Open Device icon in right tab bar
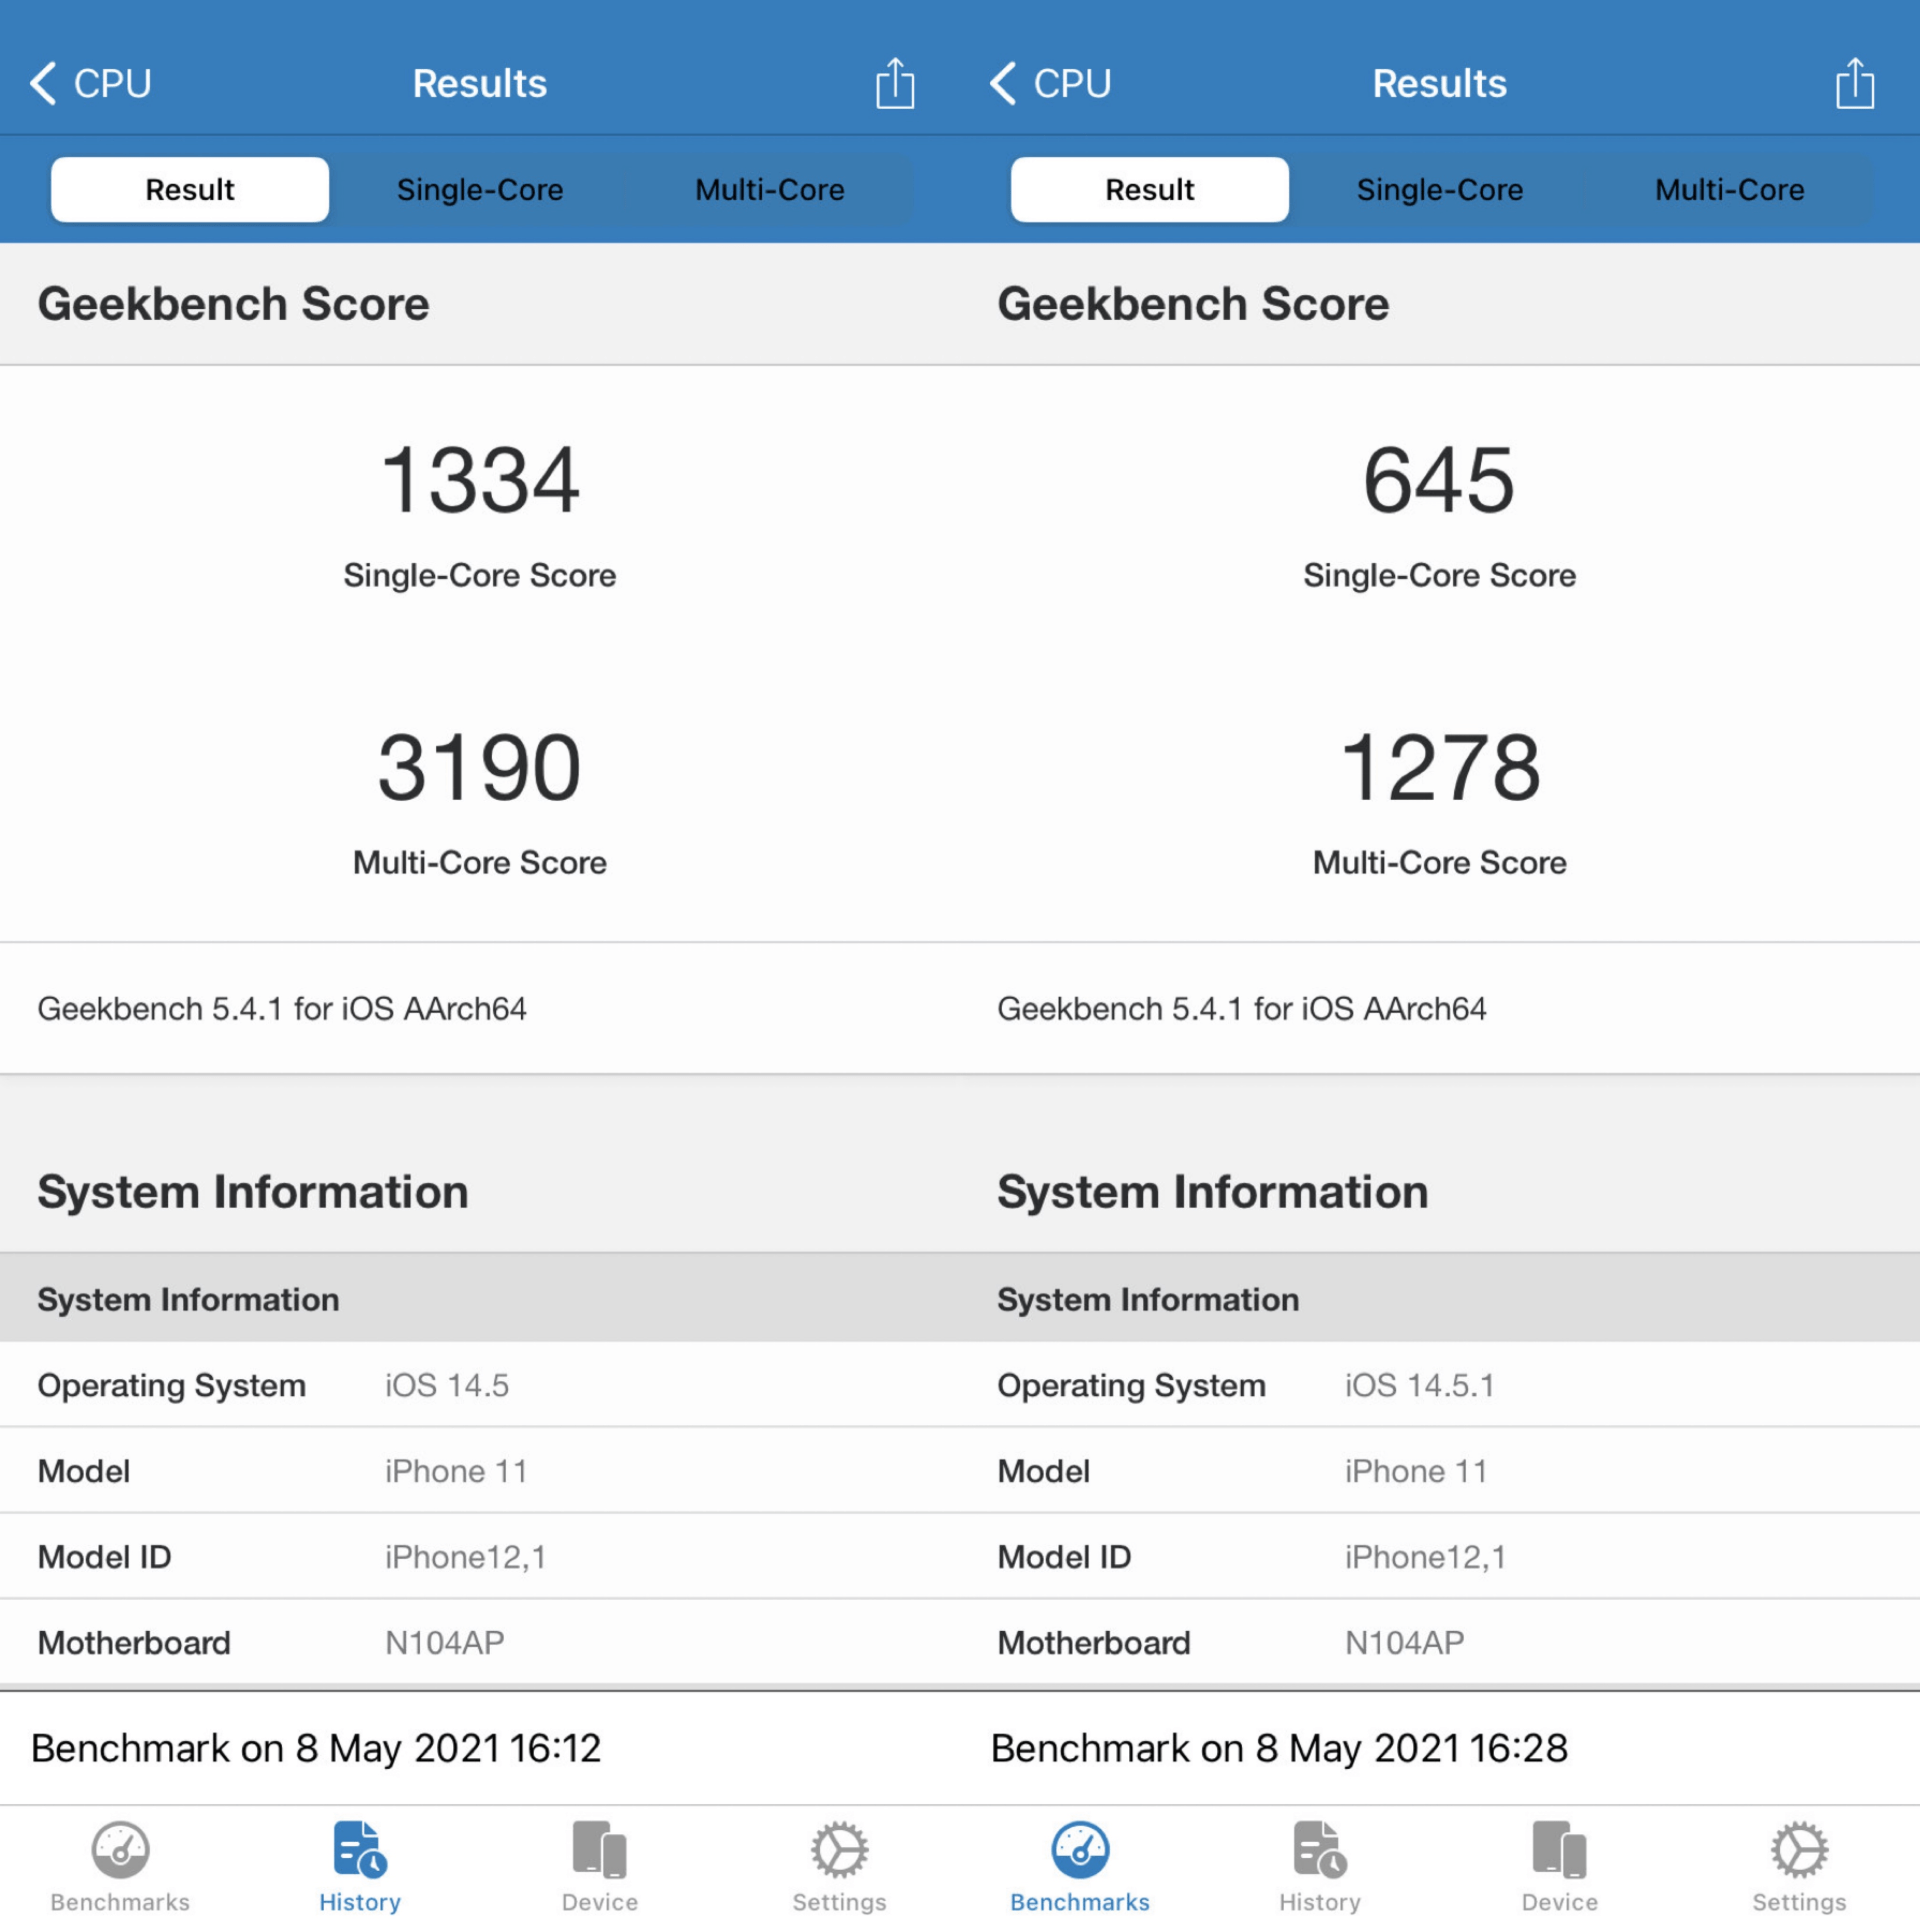This screenshot has width=1920, height=1919. 1560,1849
